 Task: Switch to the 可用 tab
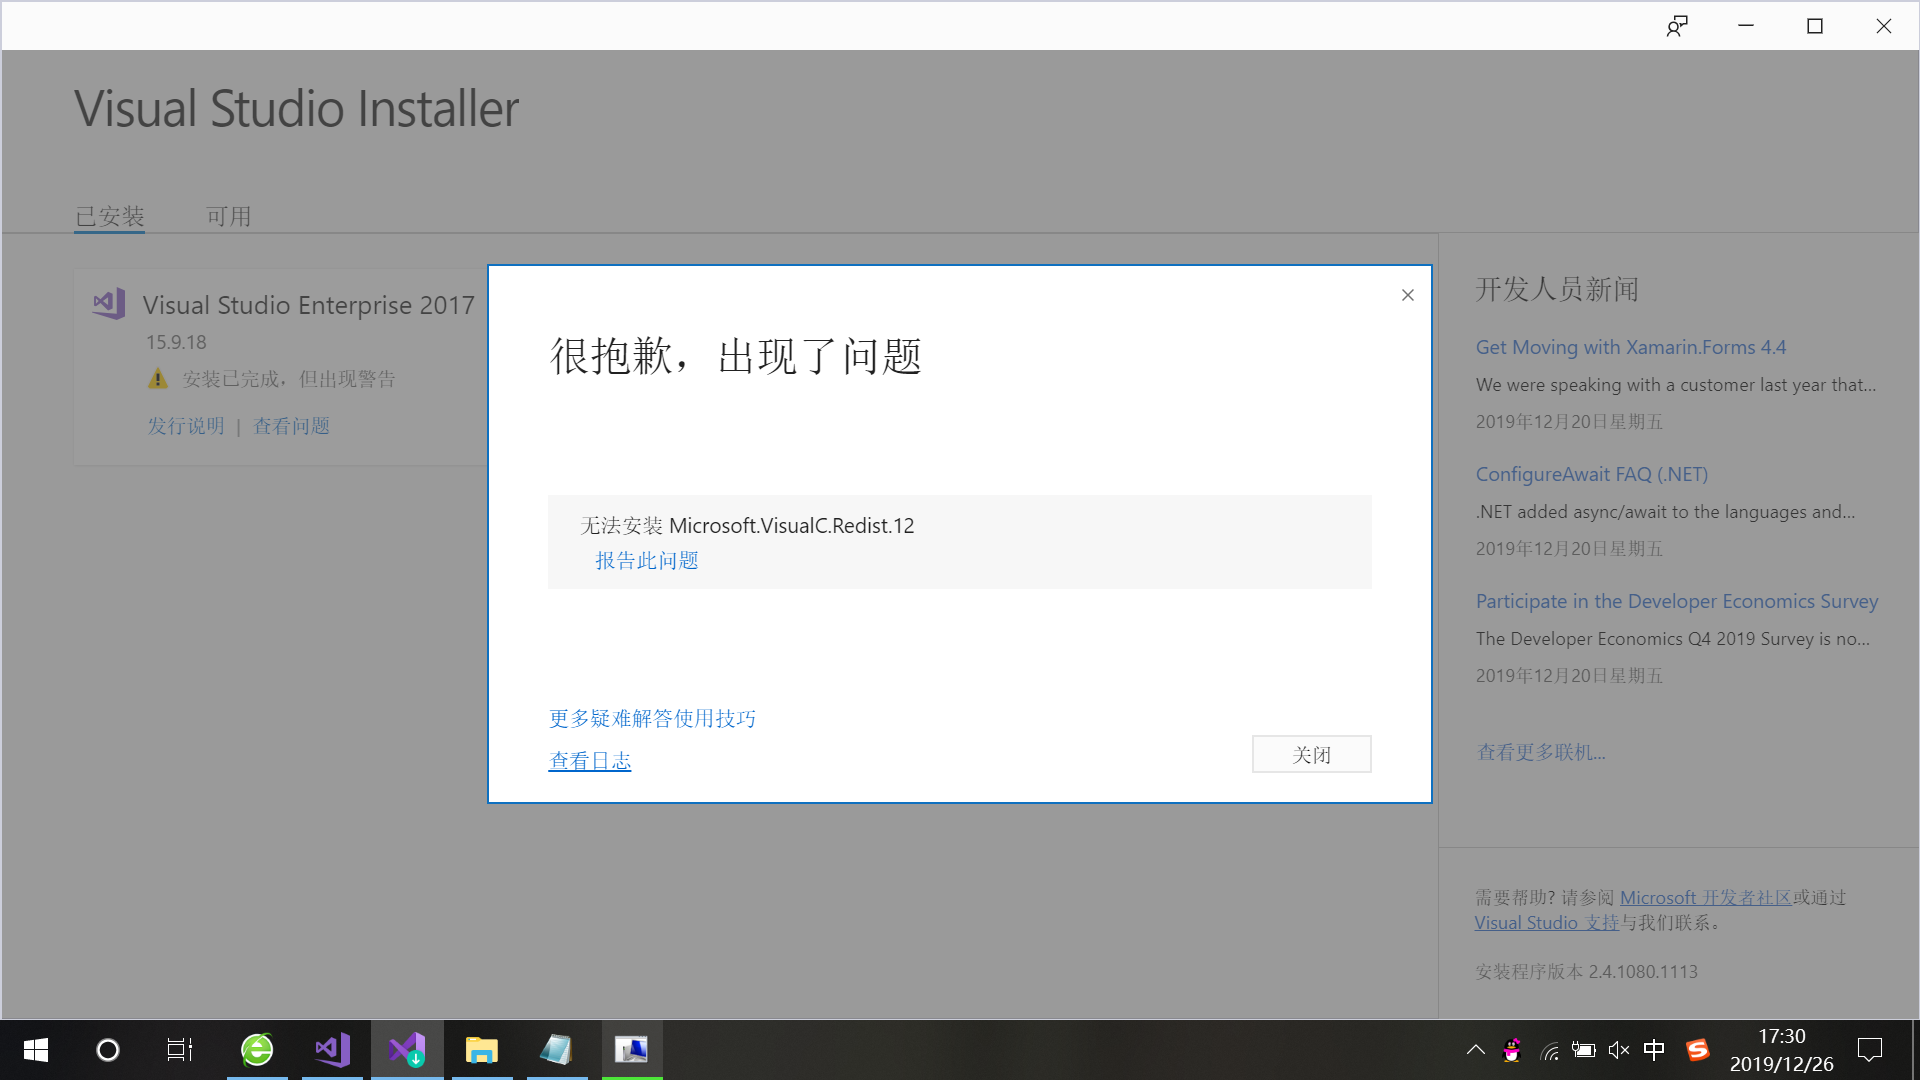(229, 216)
